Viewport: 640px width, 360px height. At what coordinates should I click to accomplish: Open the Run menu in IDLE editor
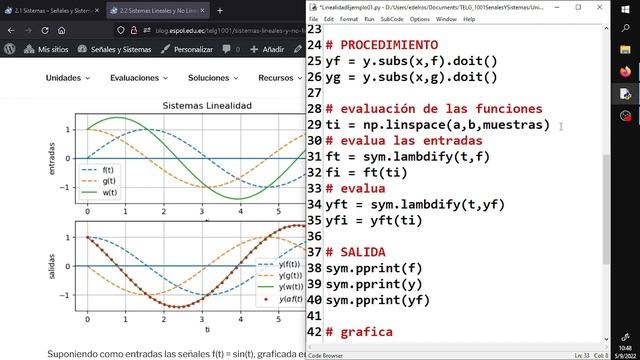369,19
